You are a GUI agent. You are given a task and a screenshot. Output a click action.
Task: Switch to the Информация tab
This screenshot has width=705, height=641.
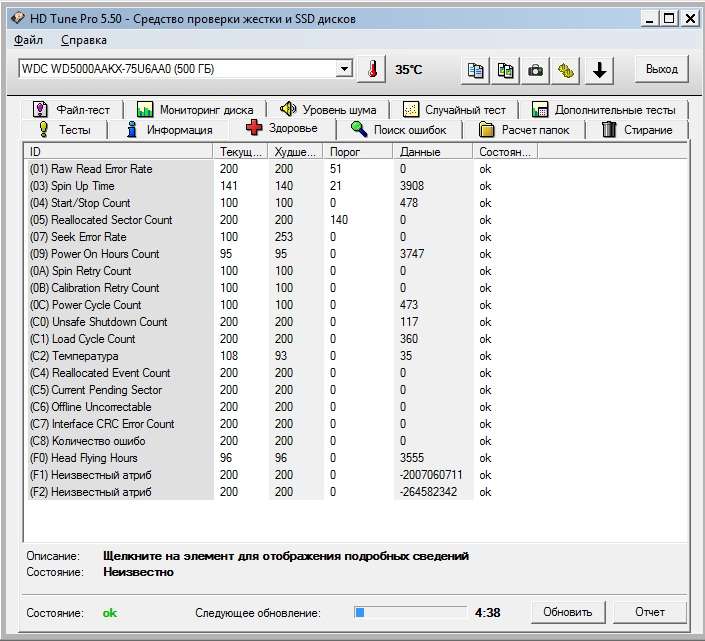click(169, 130)
